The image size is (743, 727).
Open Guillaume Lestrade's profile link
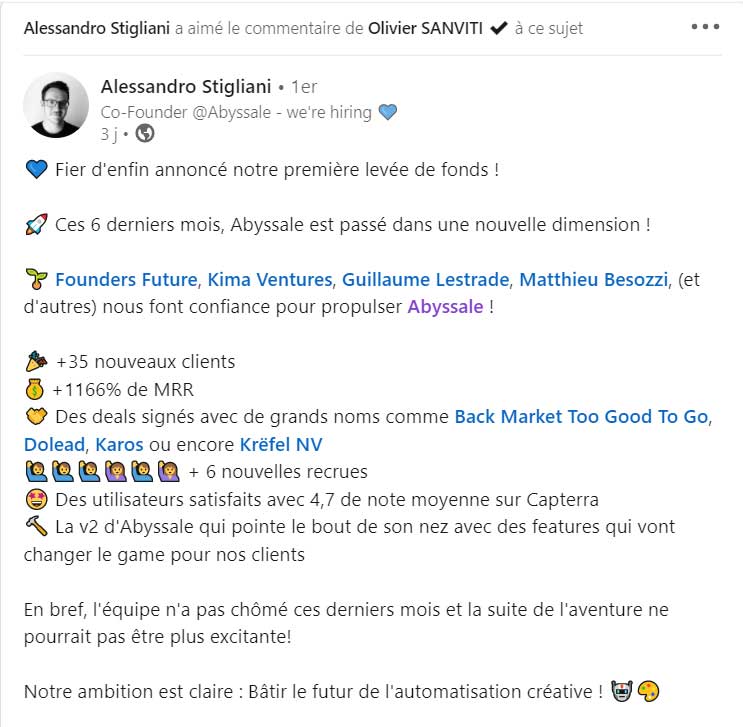click(426, 280)
